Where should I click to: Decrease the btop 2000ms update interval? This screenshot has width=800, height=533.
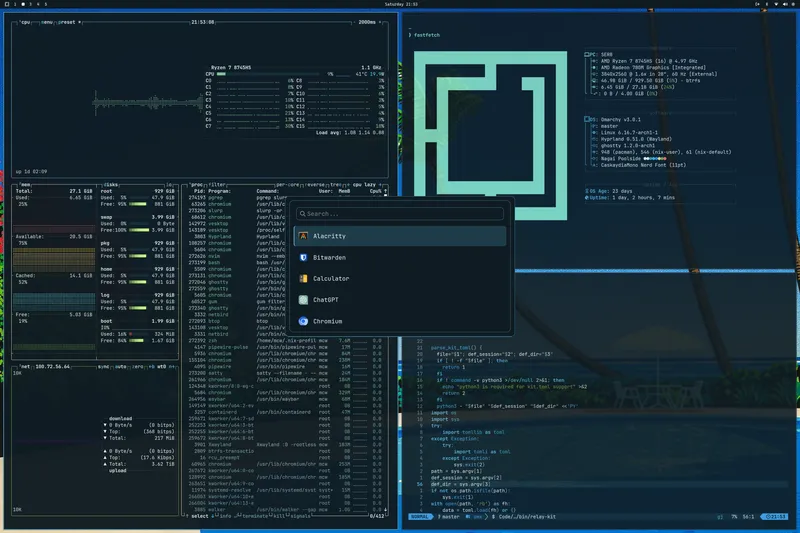coord(354,22)
